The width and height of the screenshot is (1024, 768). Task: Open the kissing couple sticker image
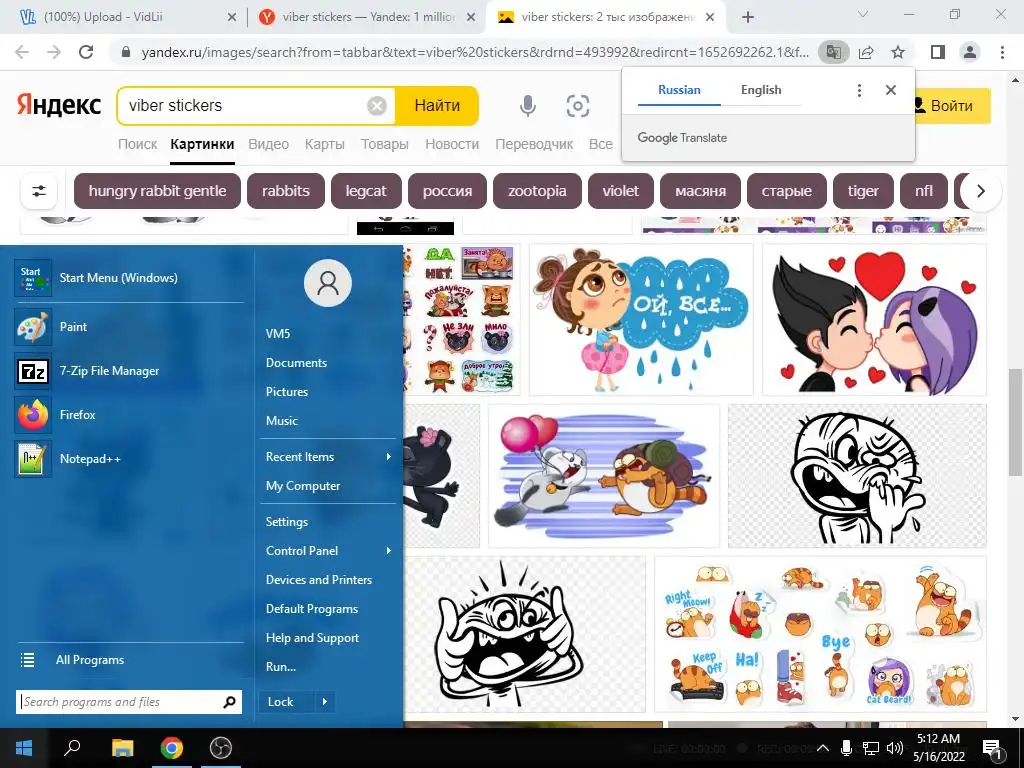point(874,319)
